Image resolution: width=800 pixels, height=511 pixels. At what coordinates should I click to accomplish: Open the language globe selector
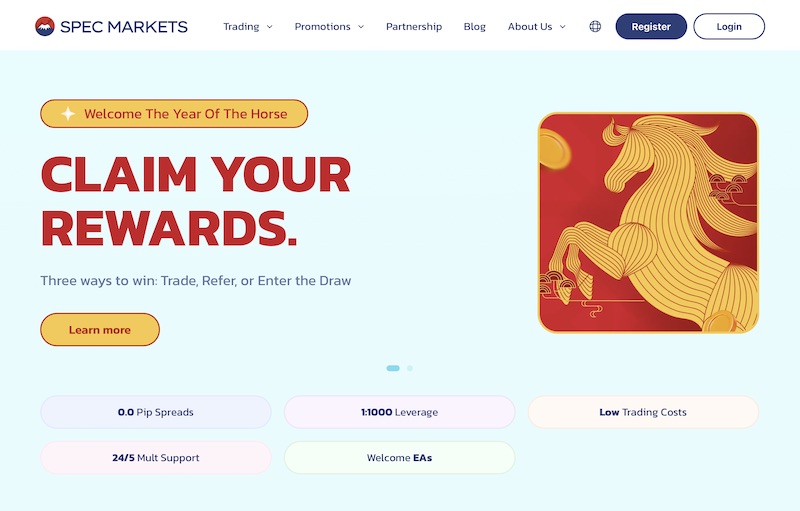(x=595, y=26)
